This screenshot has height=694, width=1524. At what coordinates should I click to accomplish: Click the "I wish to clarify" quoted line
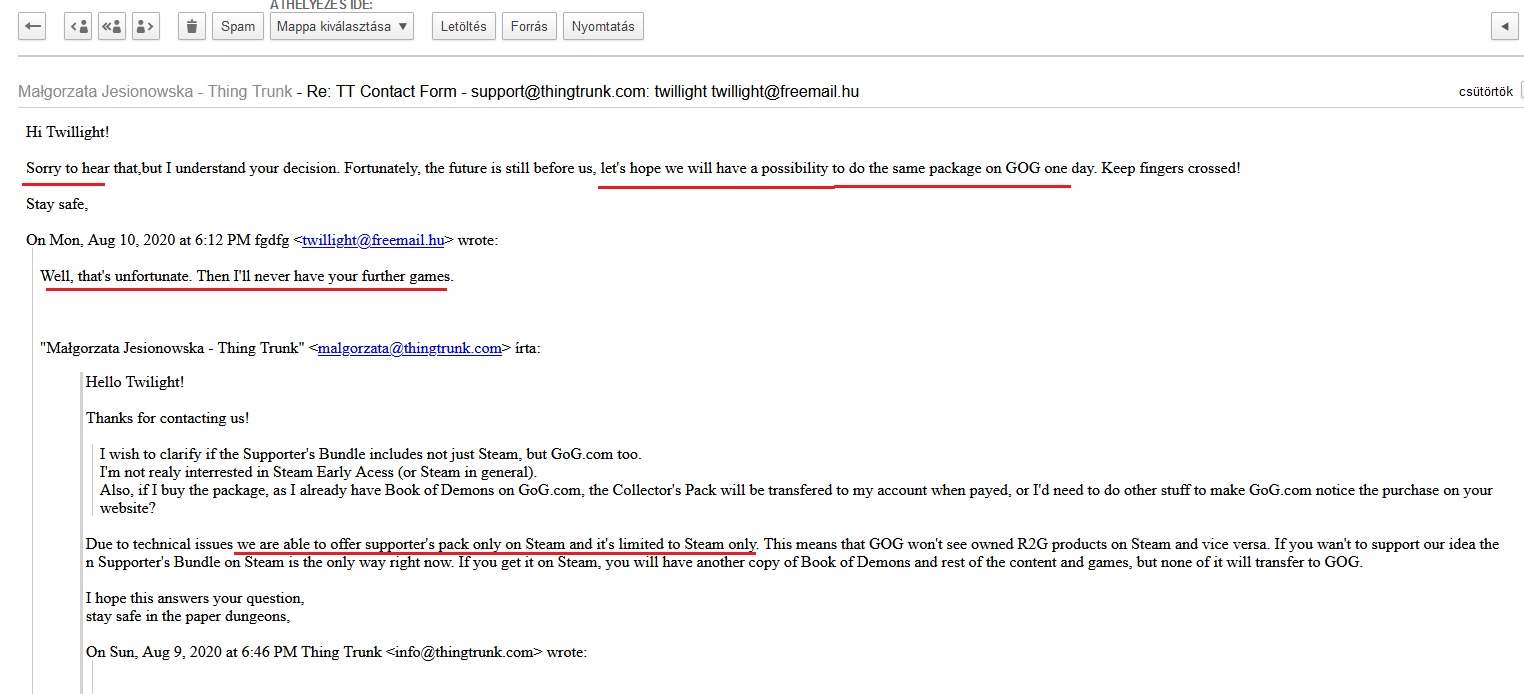(370, 454)
